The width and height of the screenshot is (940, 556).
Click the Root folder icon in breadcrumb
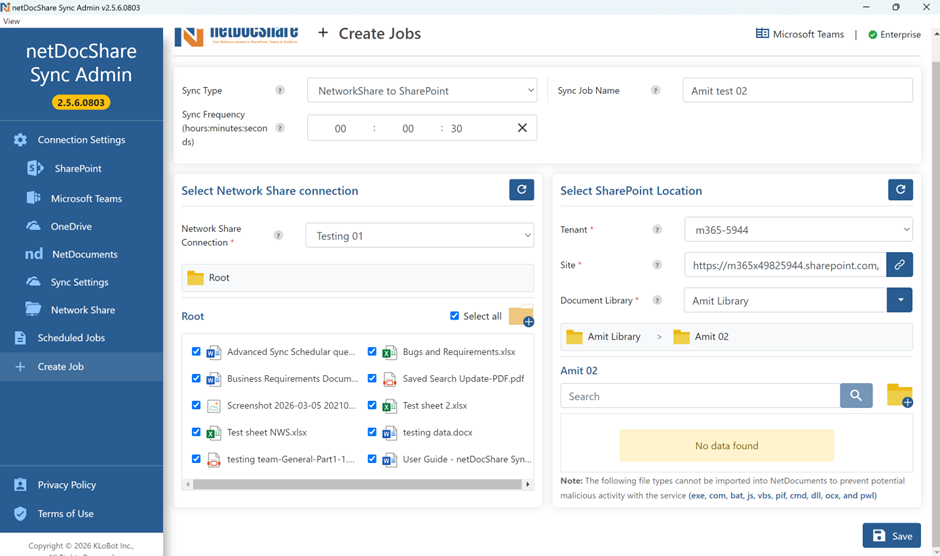pos(195,278)
